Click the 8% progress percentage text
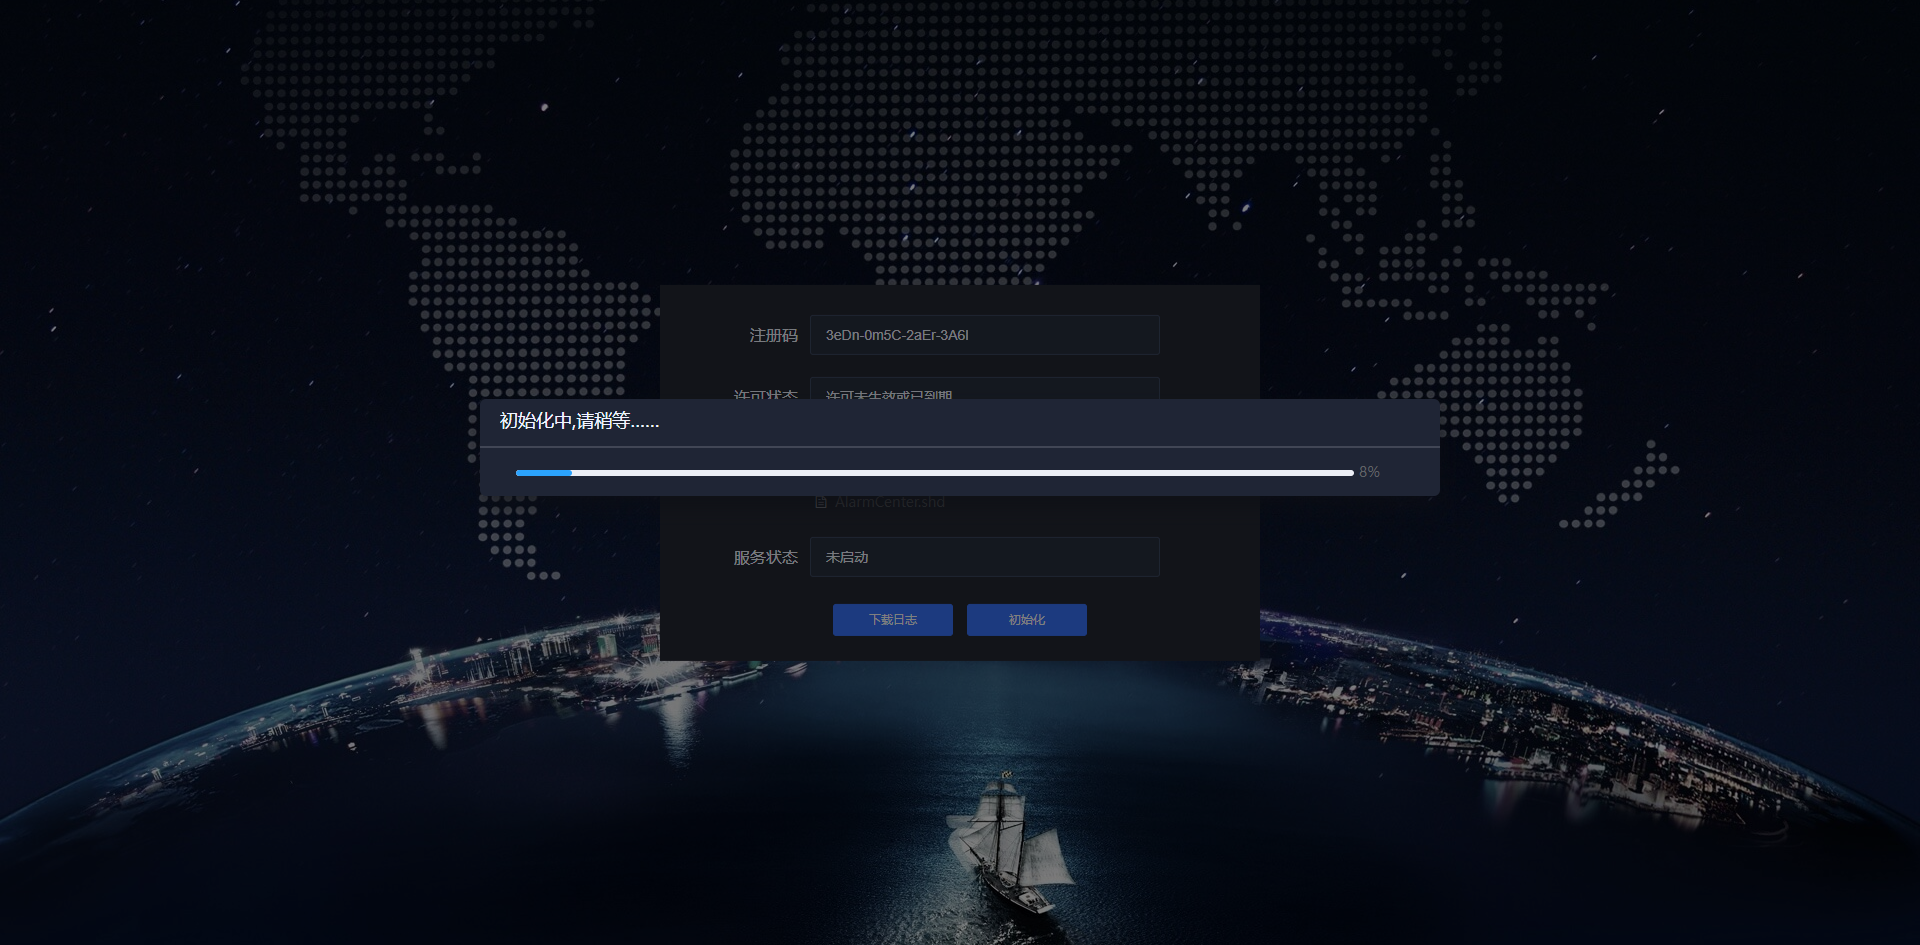 coord(1369,472)
